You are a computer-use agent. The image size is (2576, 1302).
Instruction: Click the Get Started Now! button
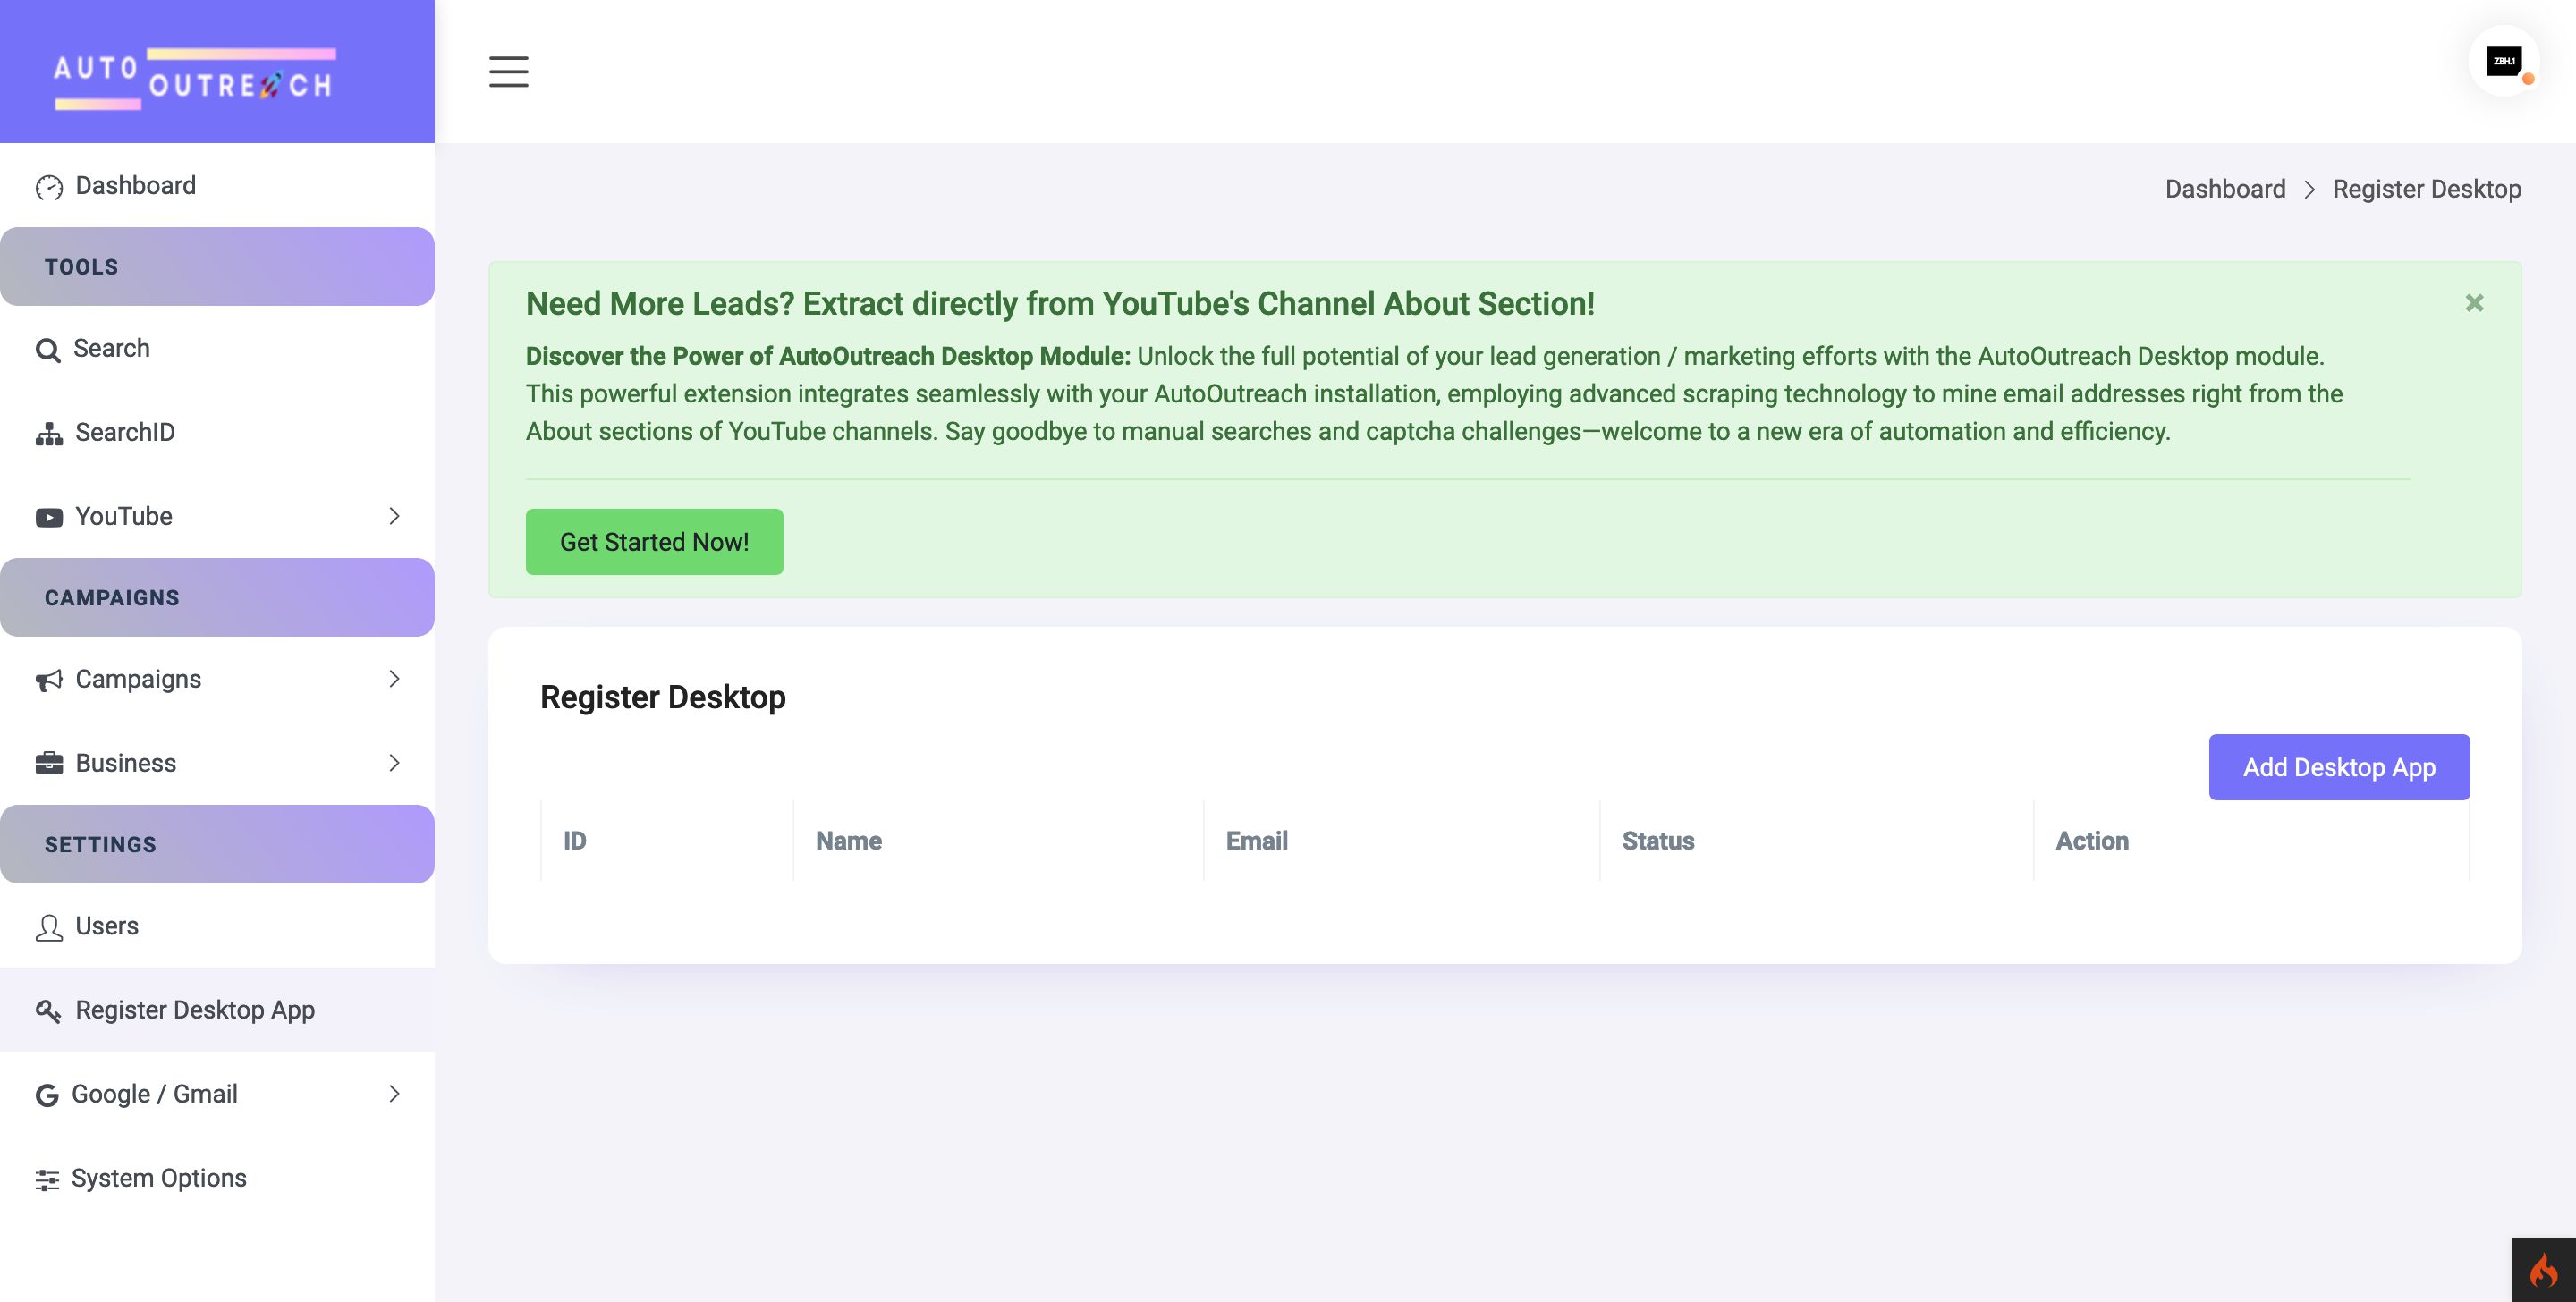pos(654,542)
